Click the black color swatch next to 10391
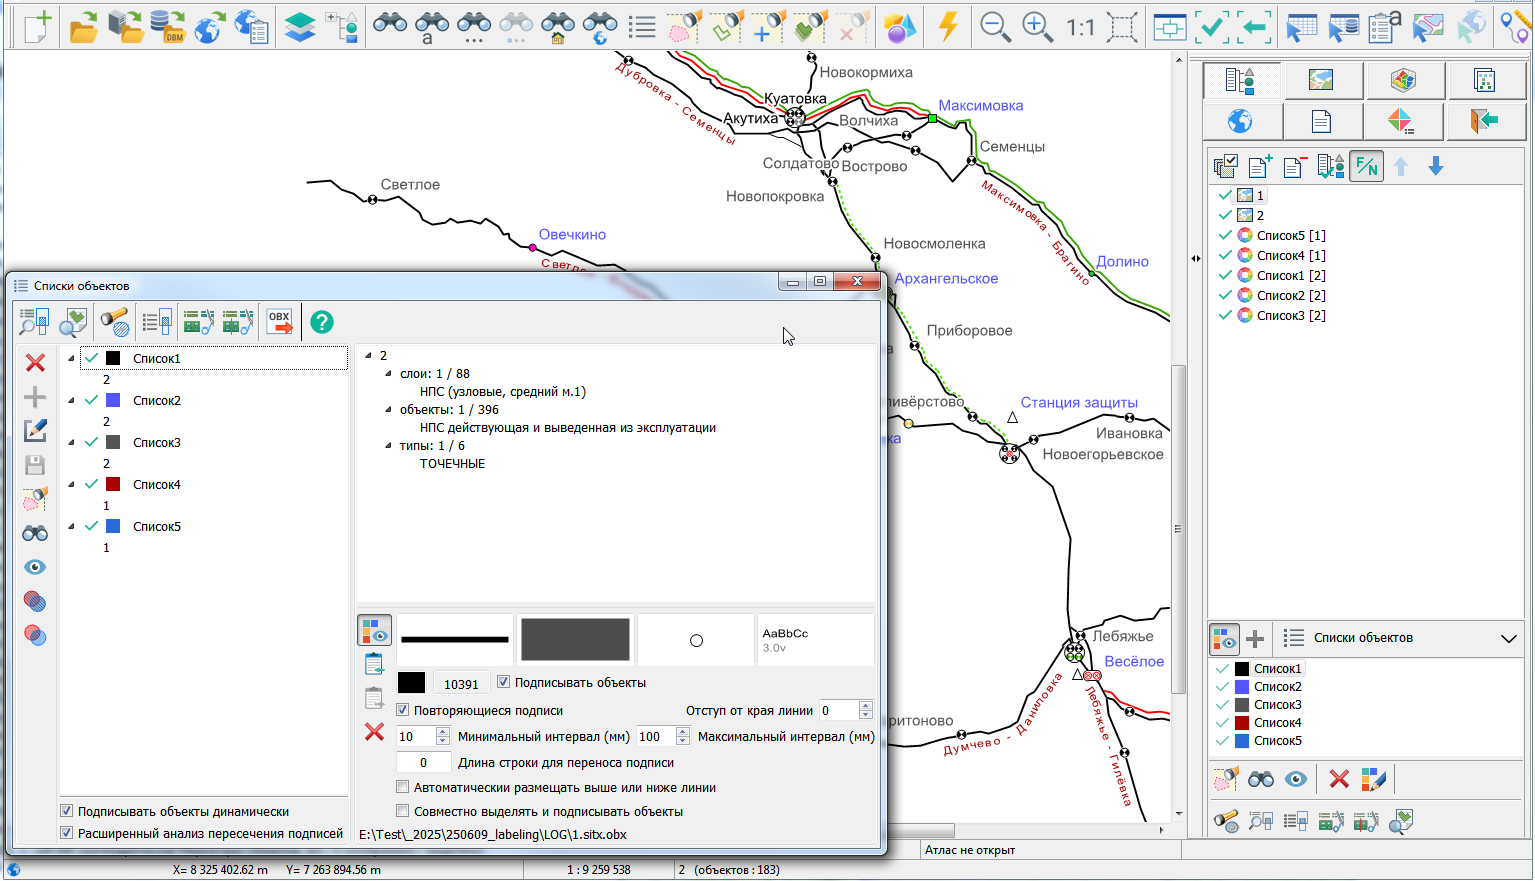Screen dimensions: 1535x881 (x=411, y=683)
